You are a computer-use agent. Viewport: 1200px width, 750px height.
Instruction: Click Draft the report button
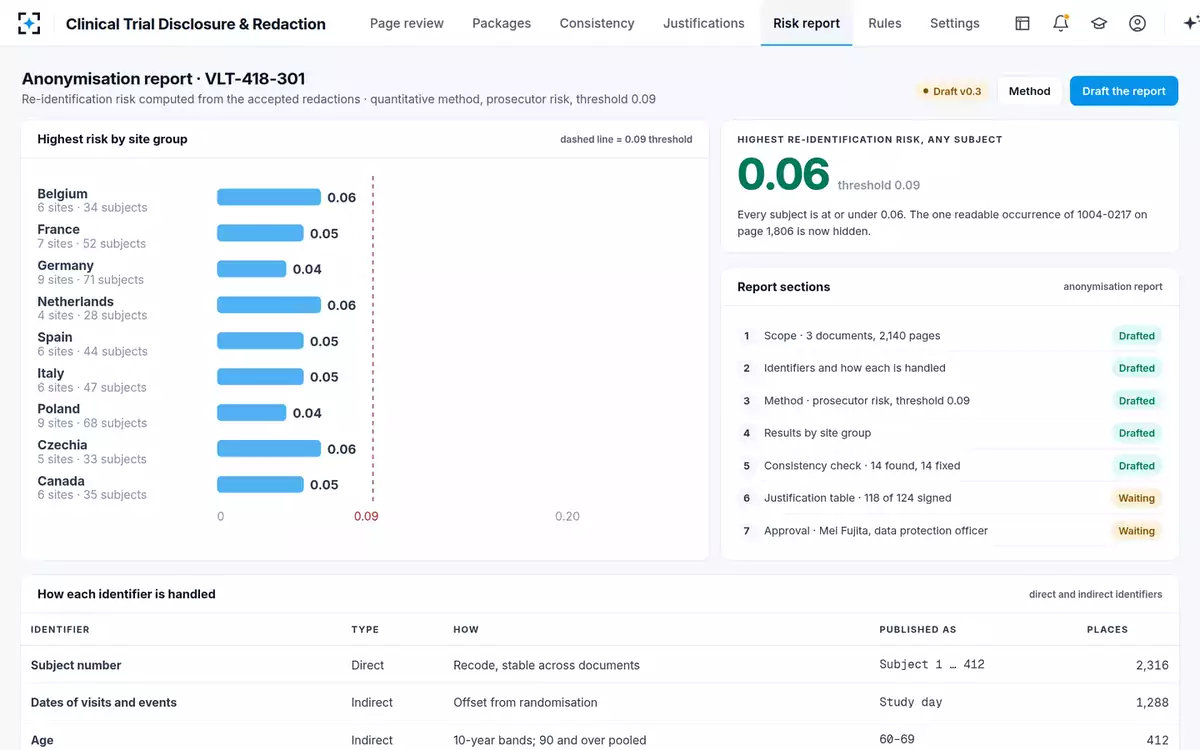1124,91
